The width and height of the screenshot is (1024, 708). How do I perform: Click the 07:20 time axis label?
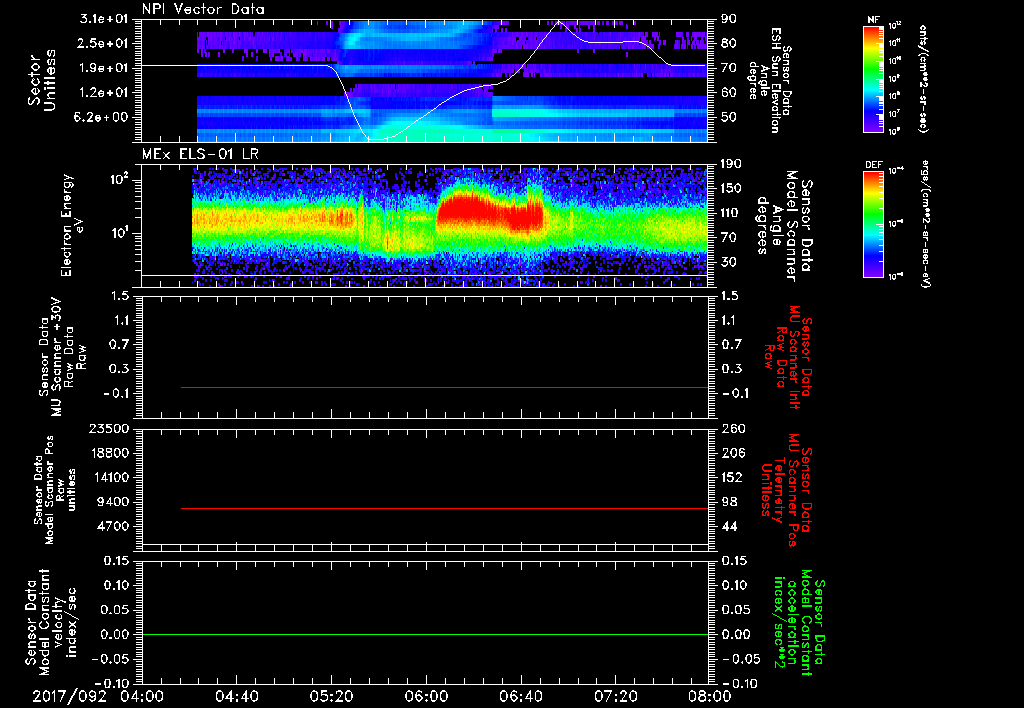click(x=615, y=696)
